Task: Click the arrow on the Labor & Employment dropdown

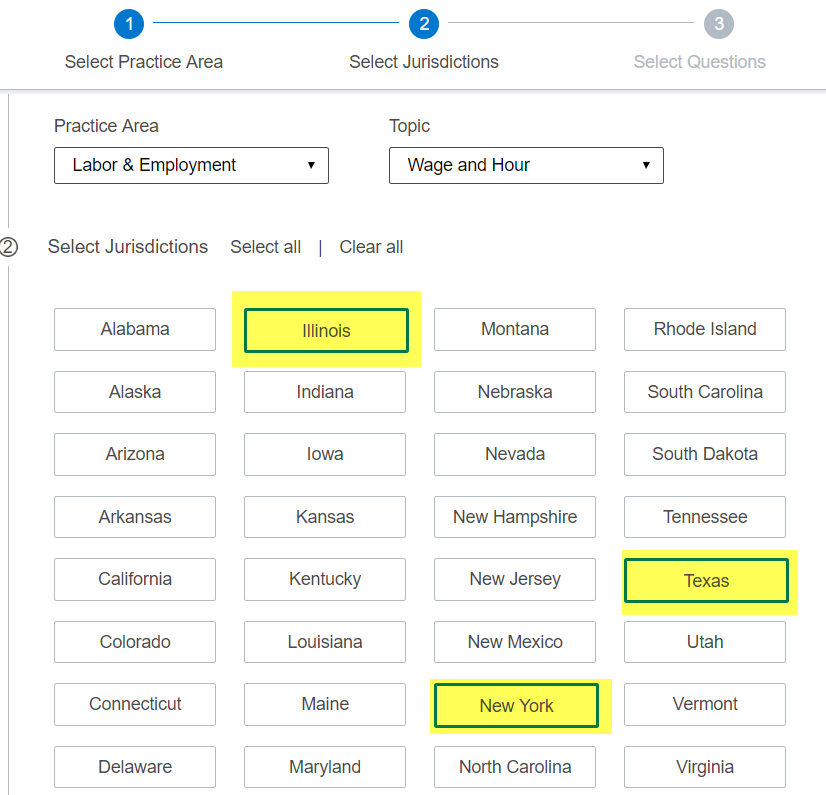Action: (x=311, y=165)
